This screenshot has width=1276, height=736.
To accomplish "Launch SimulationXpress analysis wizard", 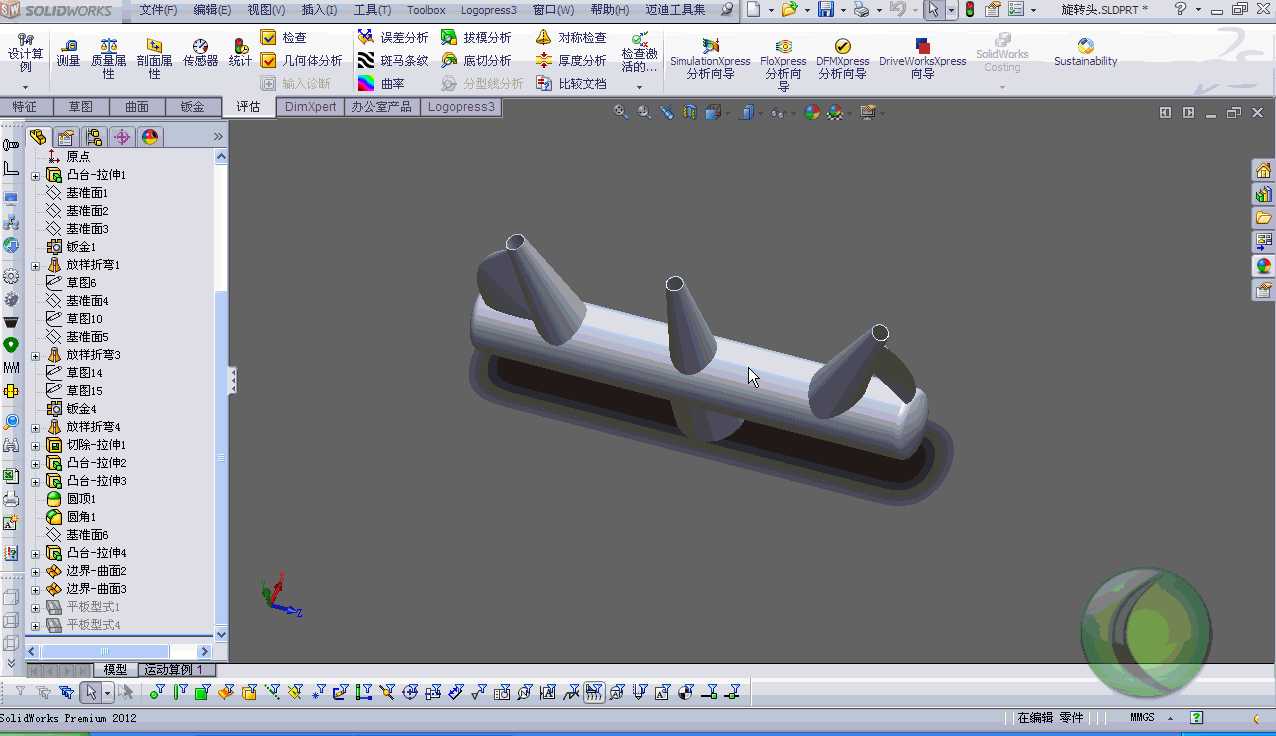I will pyautogui.click(x=710, y=59).
